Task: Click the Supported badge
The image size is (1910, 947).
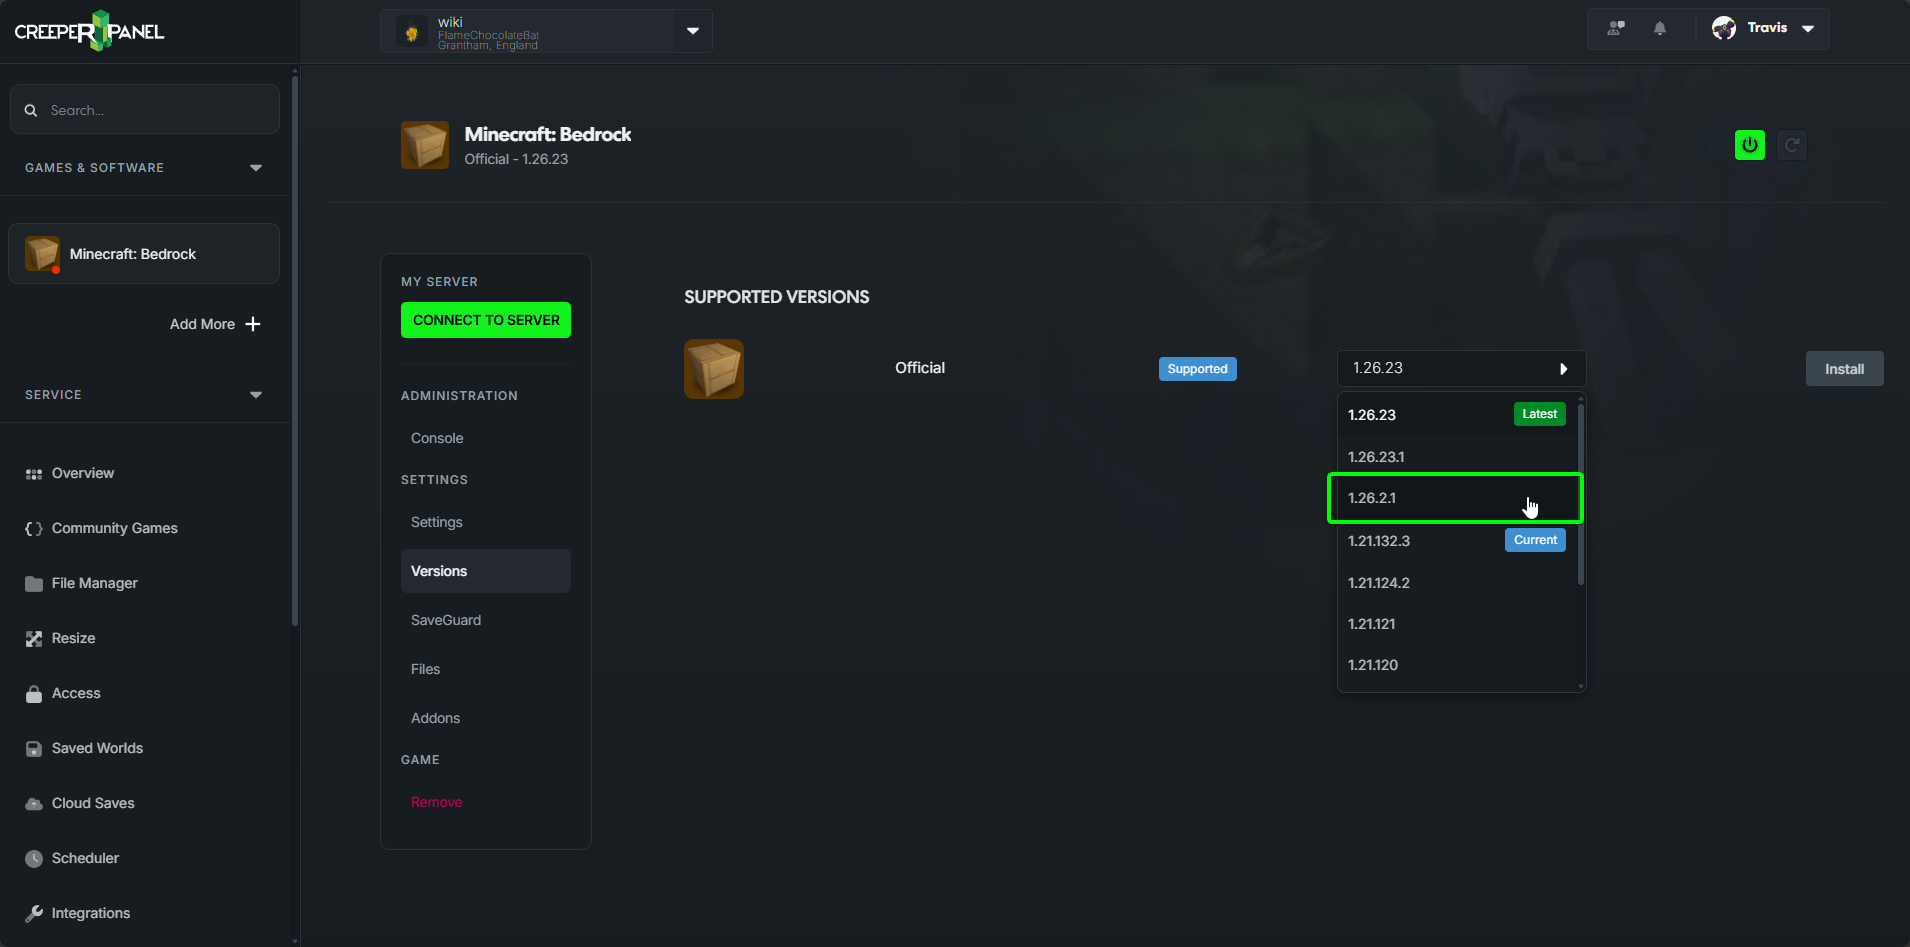Action: pos(1197,369)
